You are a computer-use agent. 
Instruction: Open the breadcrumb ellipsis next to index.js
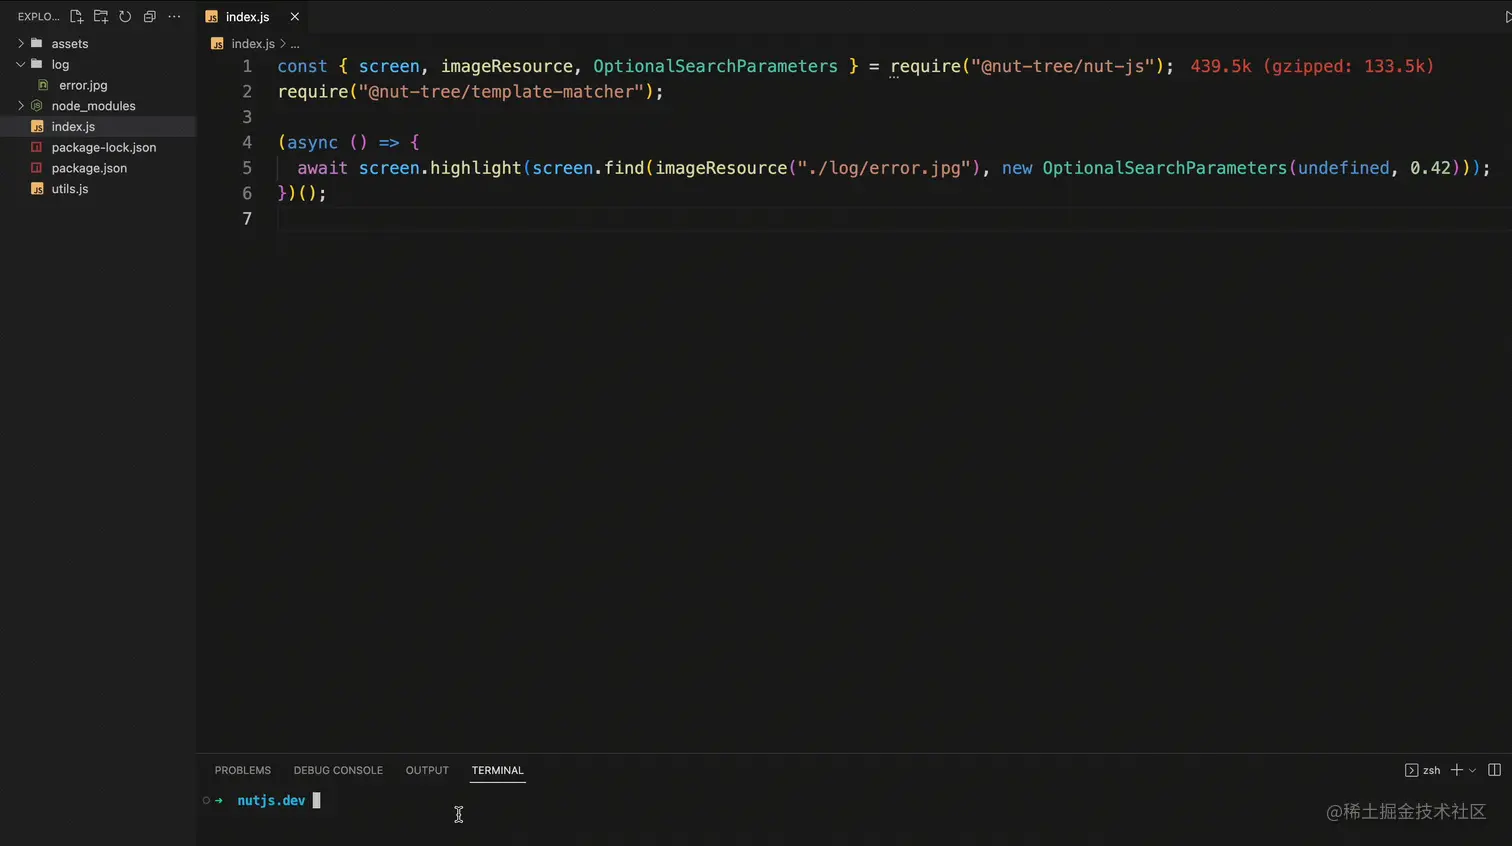(x=295, y=44)
